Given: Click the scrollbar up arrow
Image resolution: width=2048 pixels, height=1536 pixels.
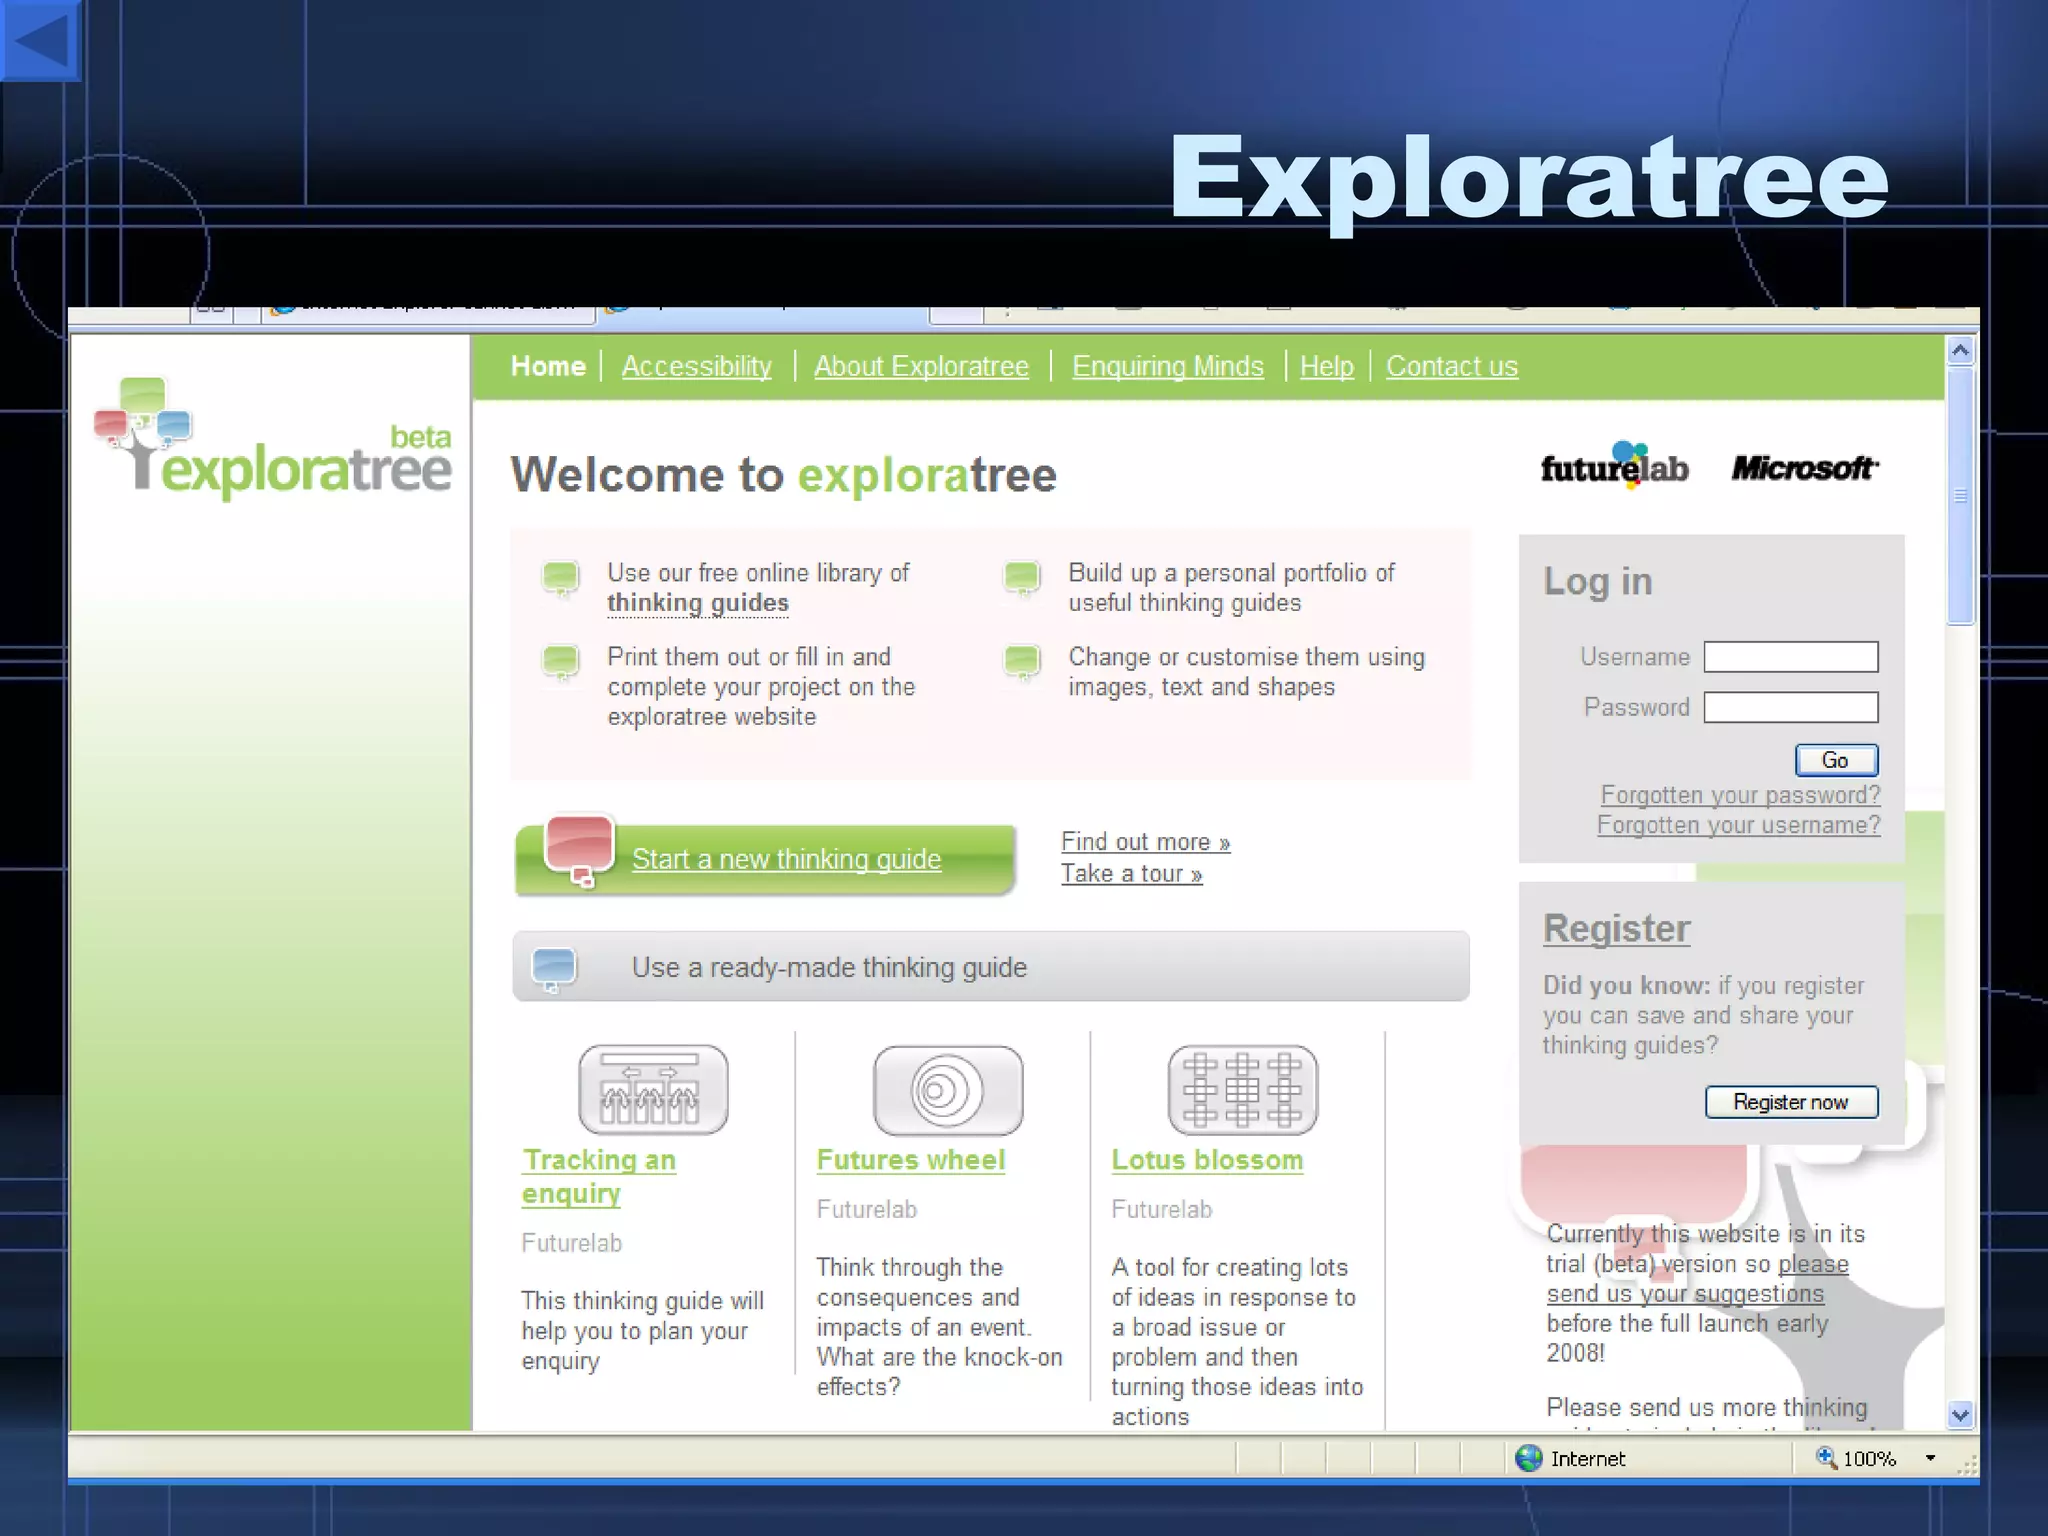Looking at the screenshot, I should [x=1961, y=350].
